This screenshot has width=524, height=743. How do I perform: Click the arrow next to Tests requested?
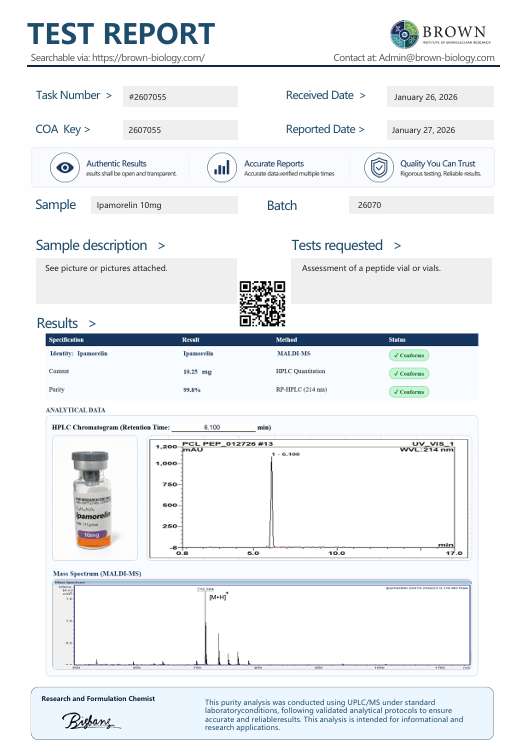[x=398, y=246]
